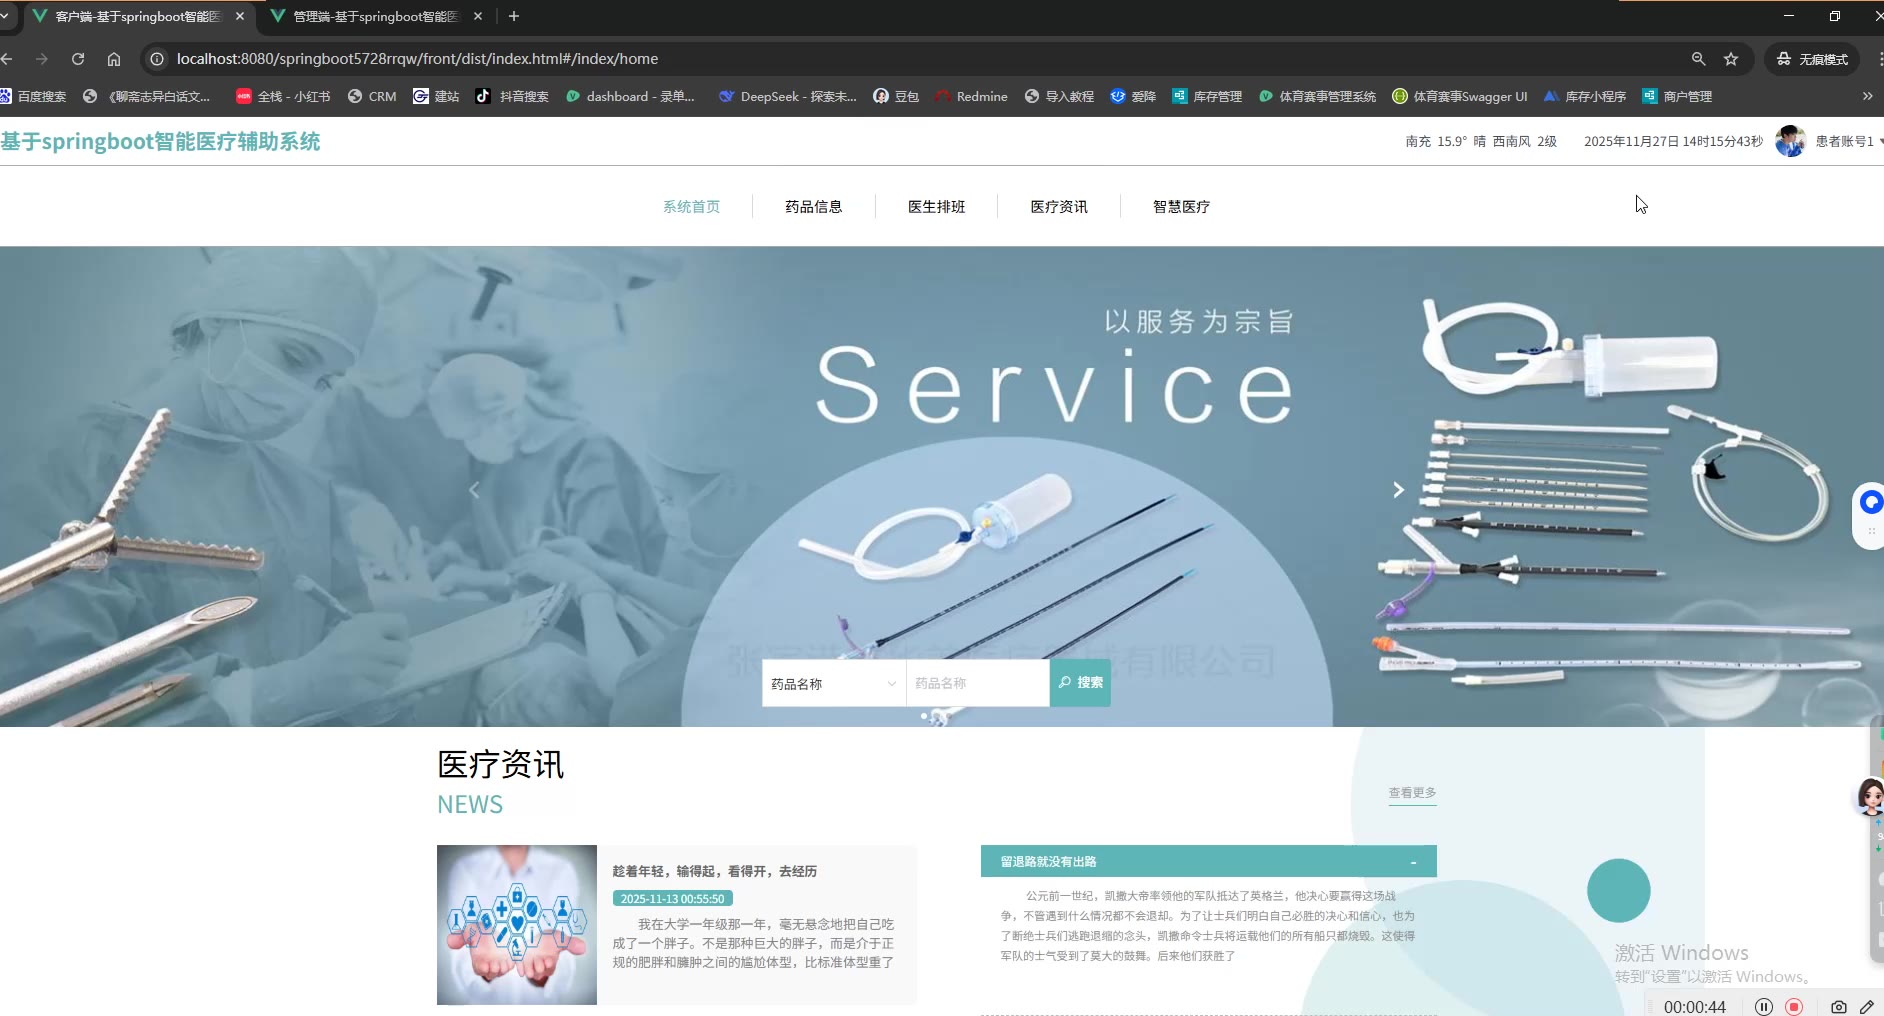
Task: Open the cartoon girl assistant avatar
Action: click(x=1870, y=798)
